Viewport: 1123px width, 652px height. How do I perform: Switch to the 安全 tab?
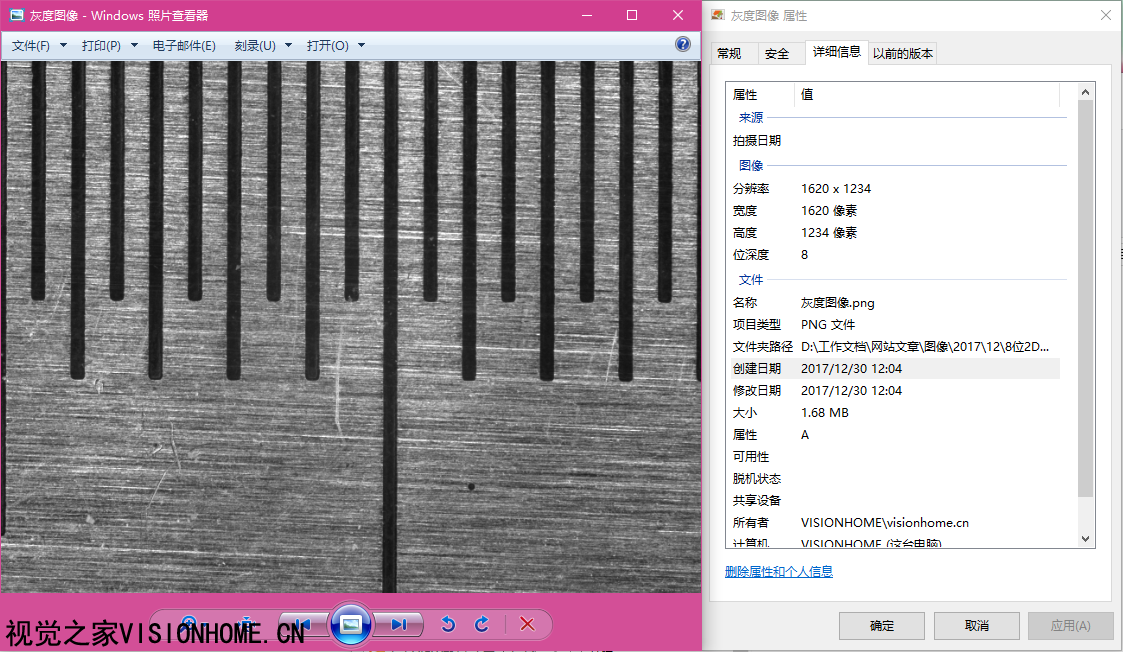click(777, 54)
